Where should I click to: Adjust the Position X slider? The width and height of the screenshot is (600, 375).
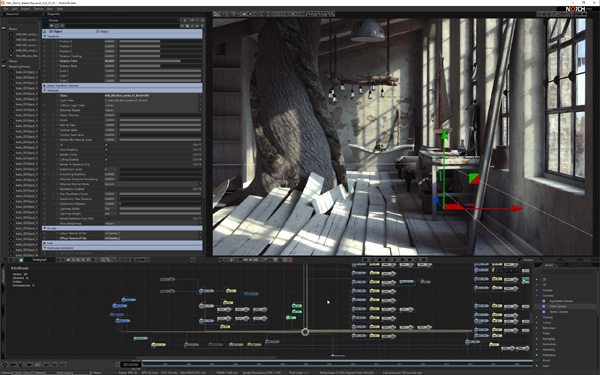point(160,41)
